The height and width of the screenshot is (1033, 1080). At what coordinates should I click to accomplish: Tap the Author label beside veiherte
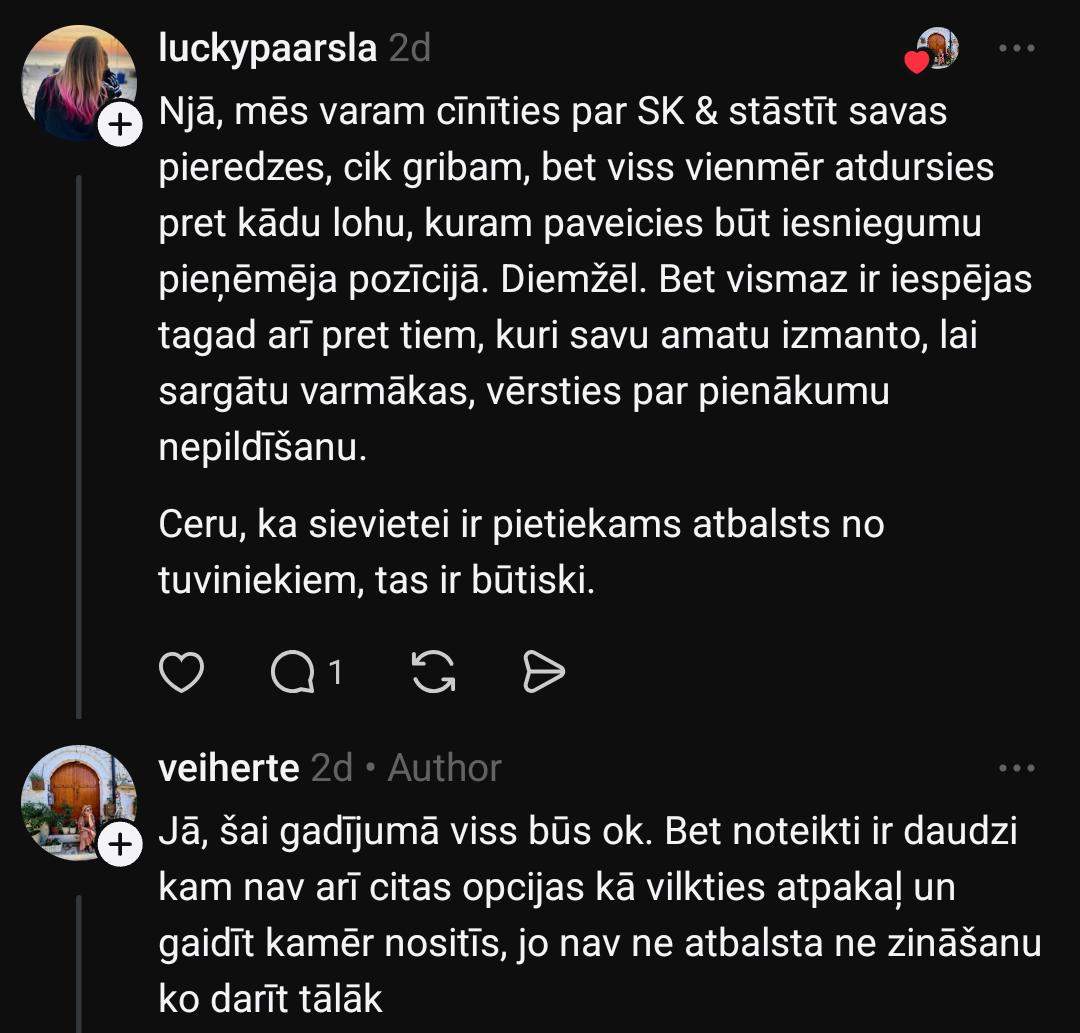(445, 768)
